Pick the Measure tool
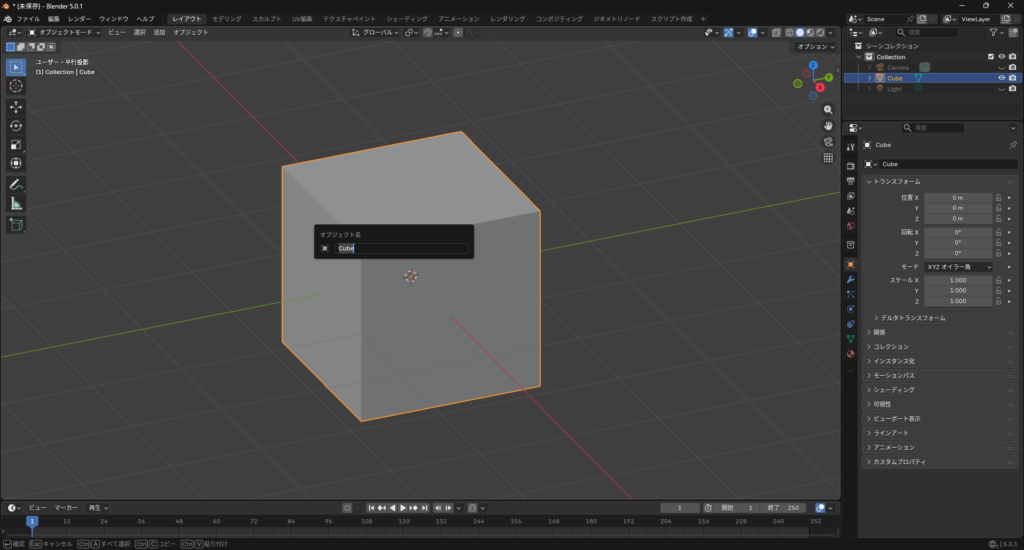1024x550 pixels. click(16, 204)
